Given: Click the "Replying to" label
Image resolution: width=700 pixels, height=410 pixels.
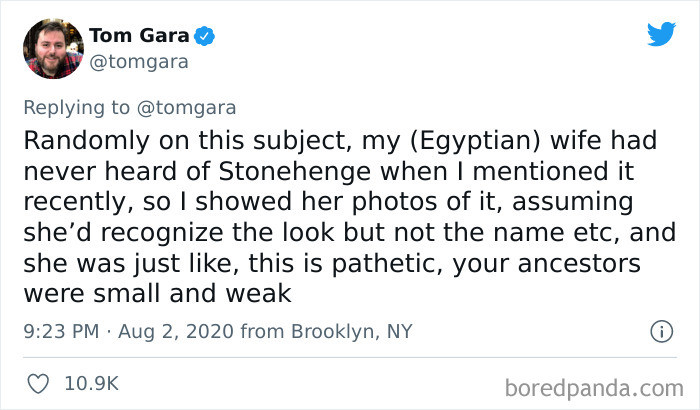Looking at the screenshot, I should (x=79, y=107).
